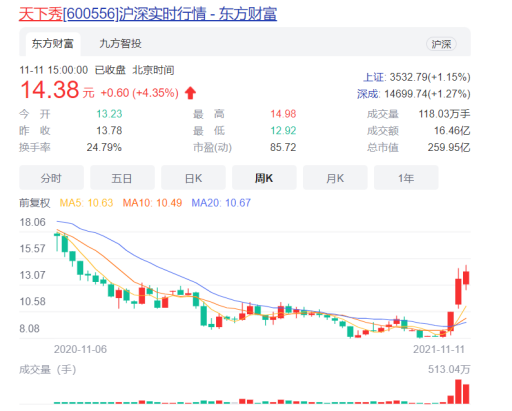Switch to the 东方财富 tab

pos(53,44)
